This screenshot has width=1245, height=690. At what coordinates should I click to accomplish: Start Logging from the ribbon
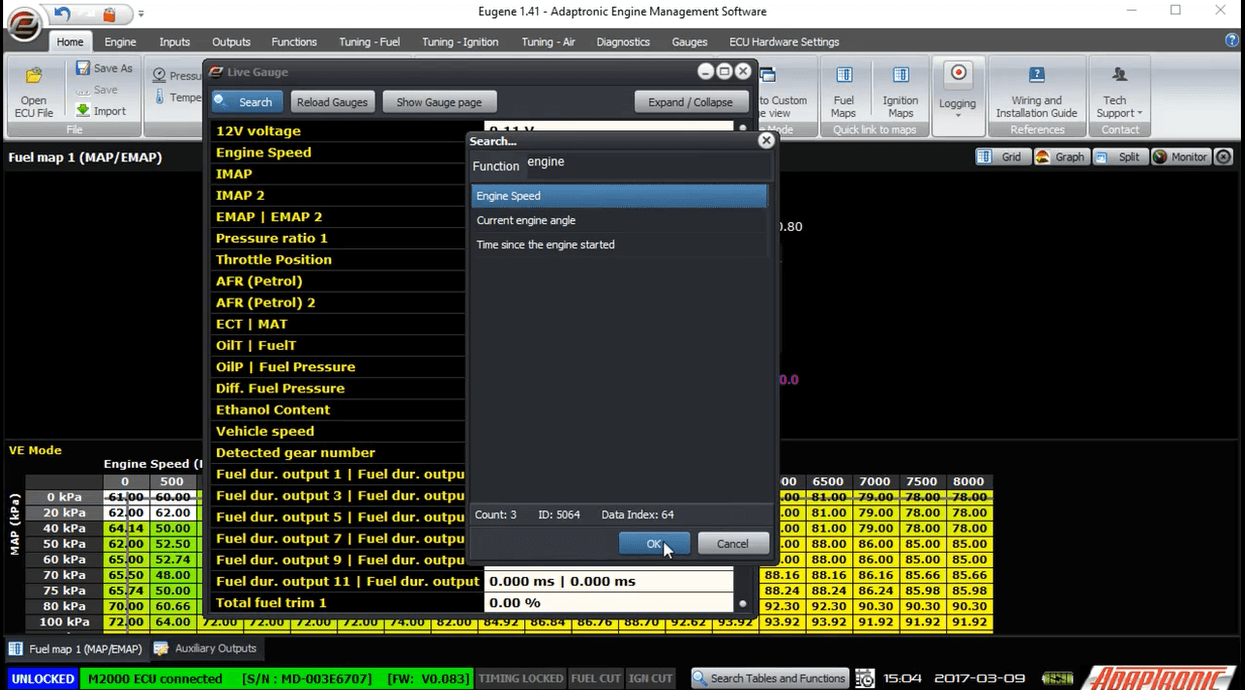tap(957, 84)
